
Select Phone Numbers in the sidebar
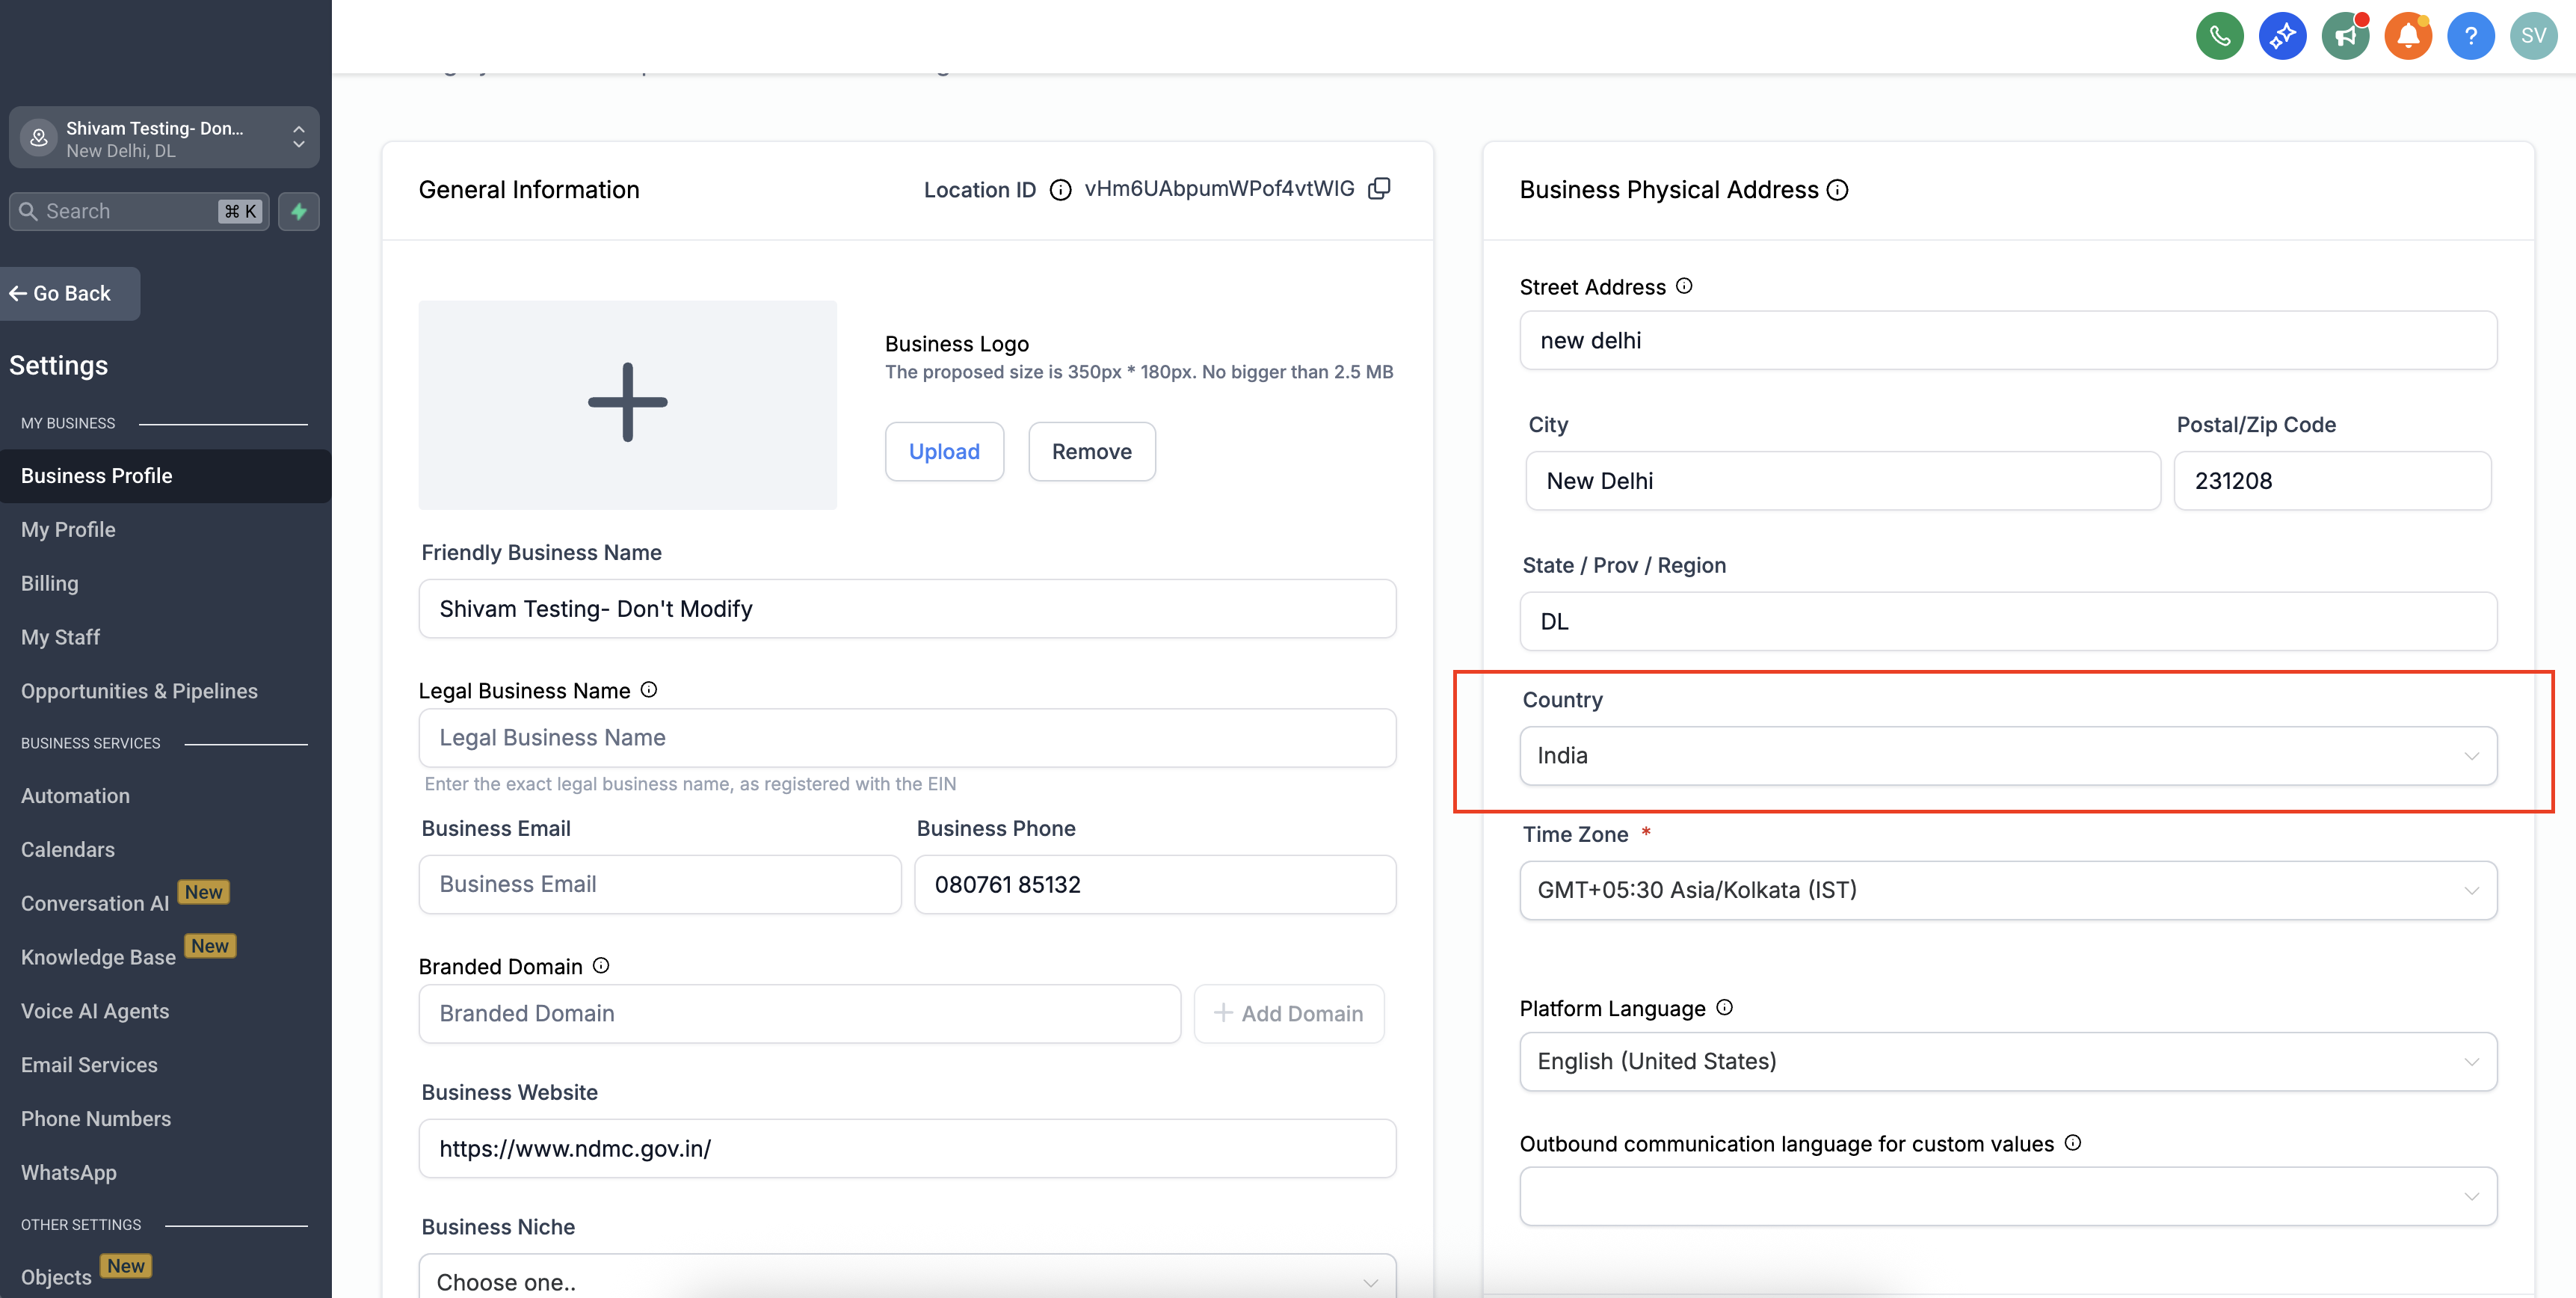[96, 1119]
